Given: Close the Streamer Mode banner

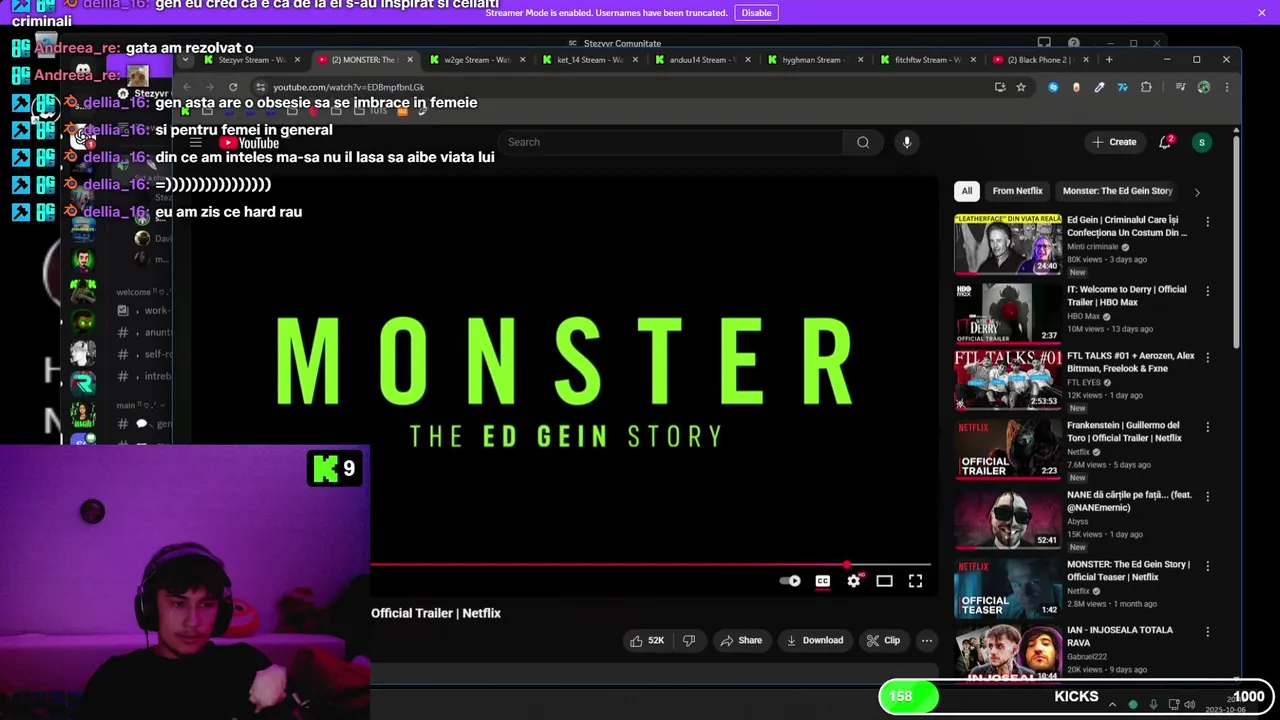Looking at the screenshot, I should (x=1262, y=13).
